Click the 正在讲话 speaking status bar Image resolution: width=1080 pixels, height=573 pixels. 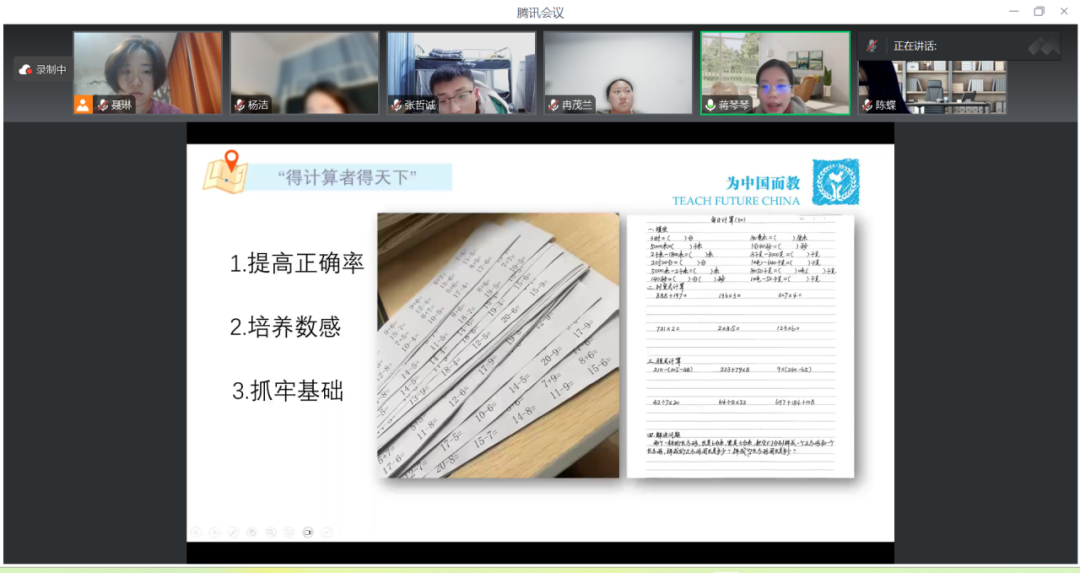coord(959,45)
